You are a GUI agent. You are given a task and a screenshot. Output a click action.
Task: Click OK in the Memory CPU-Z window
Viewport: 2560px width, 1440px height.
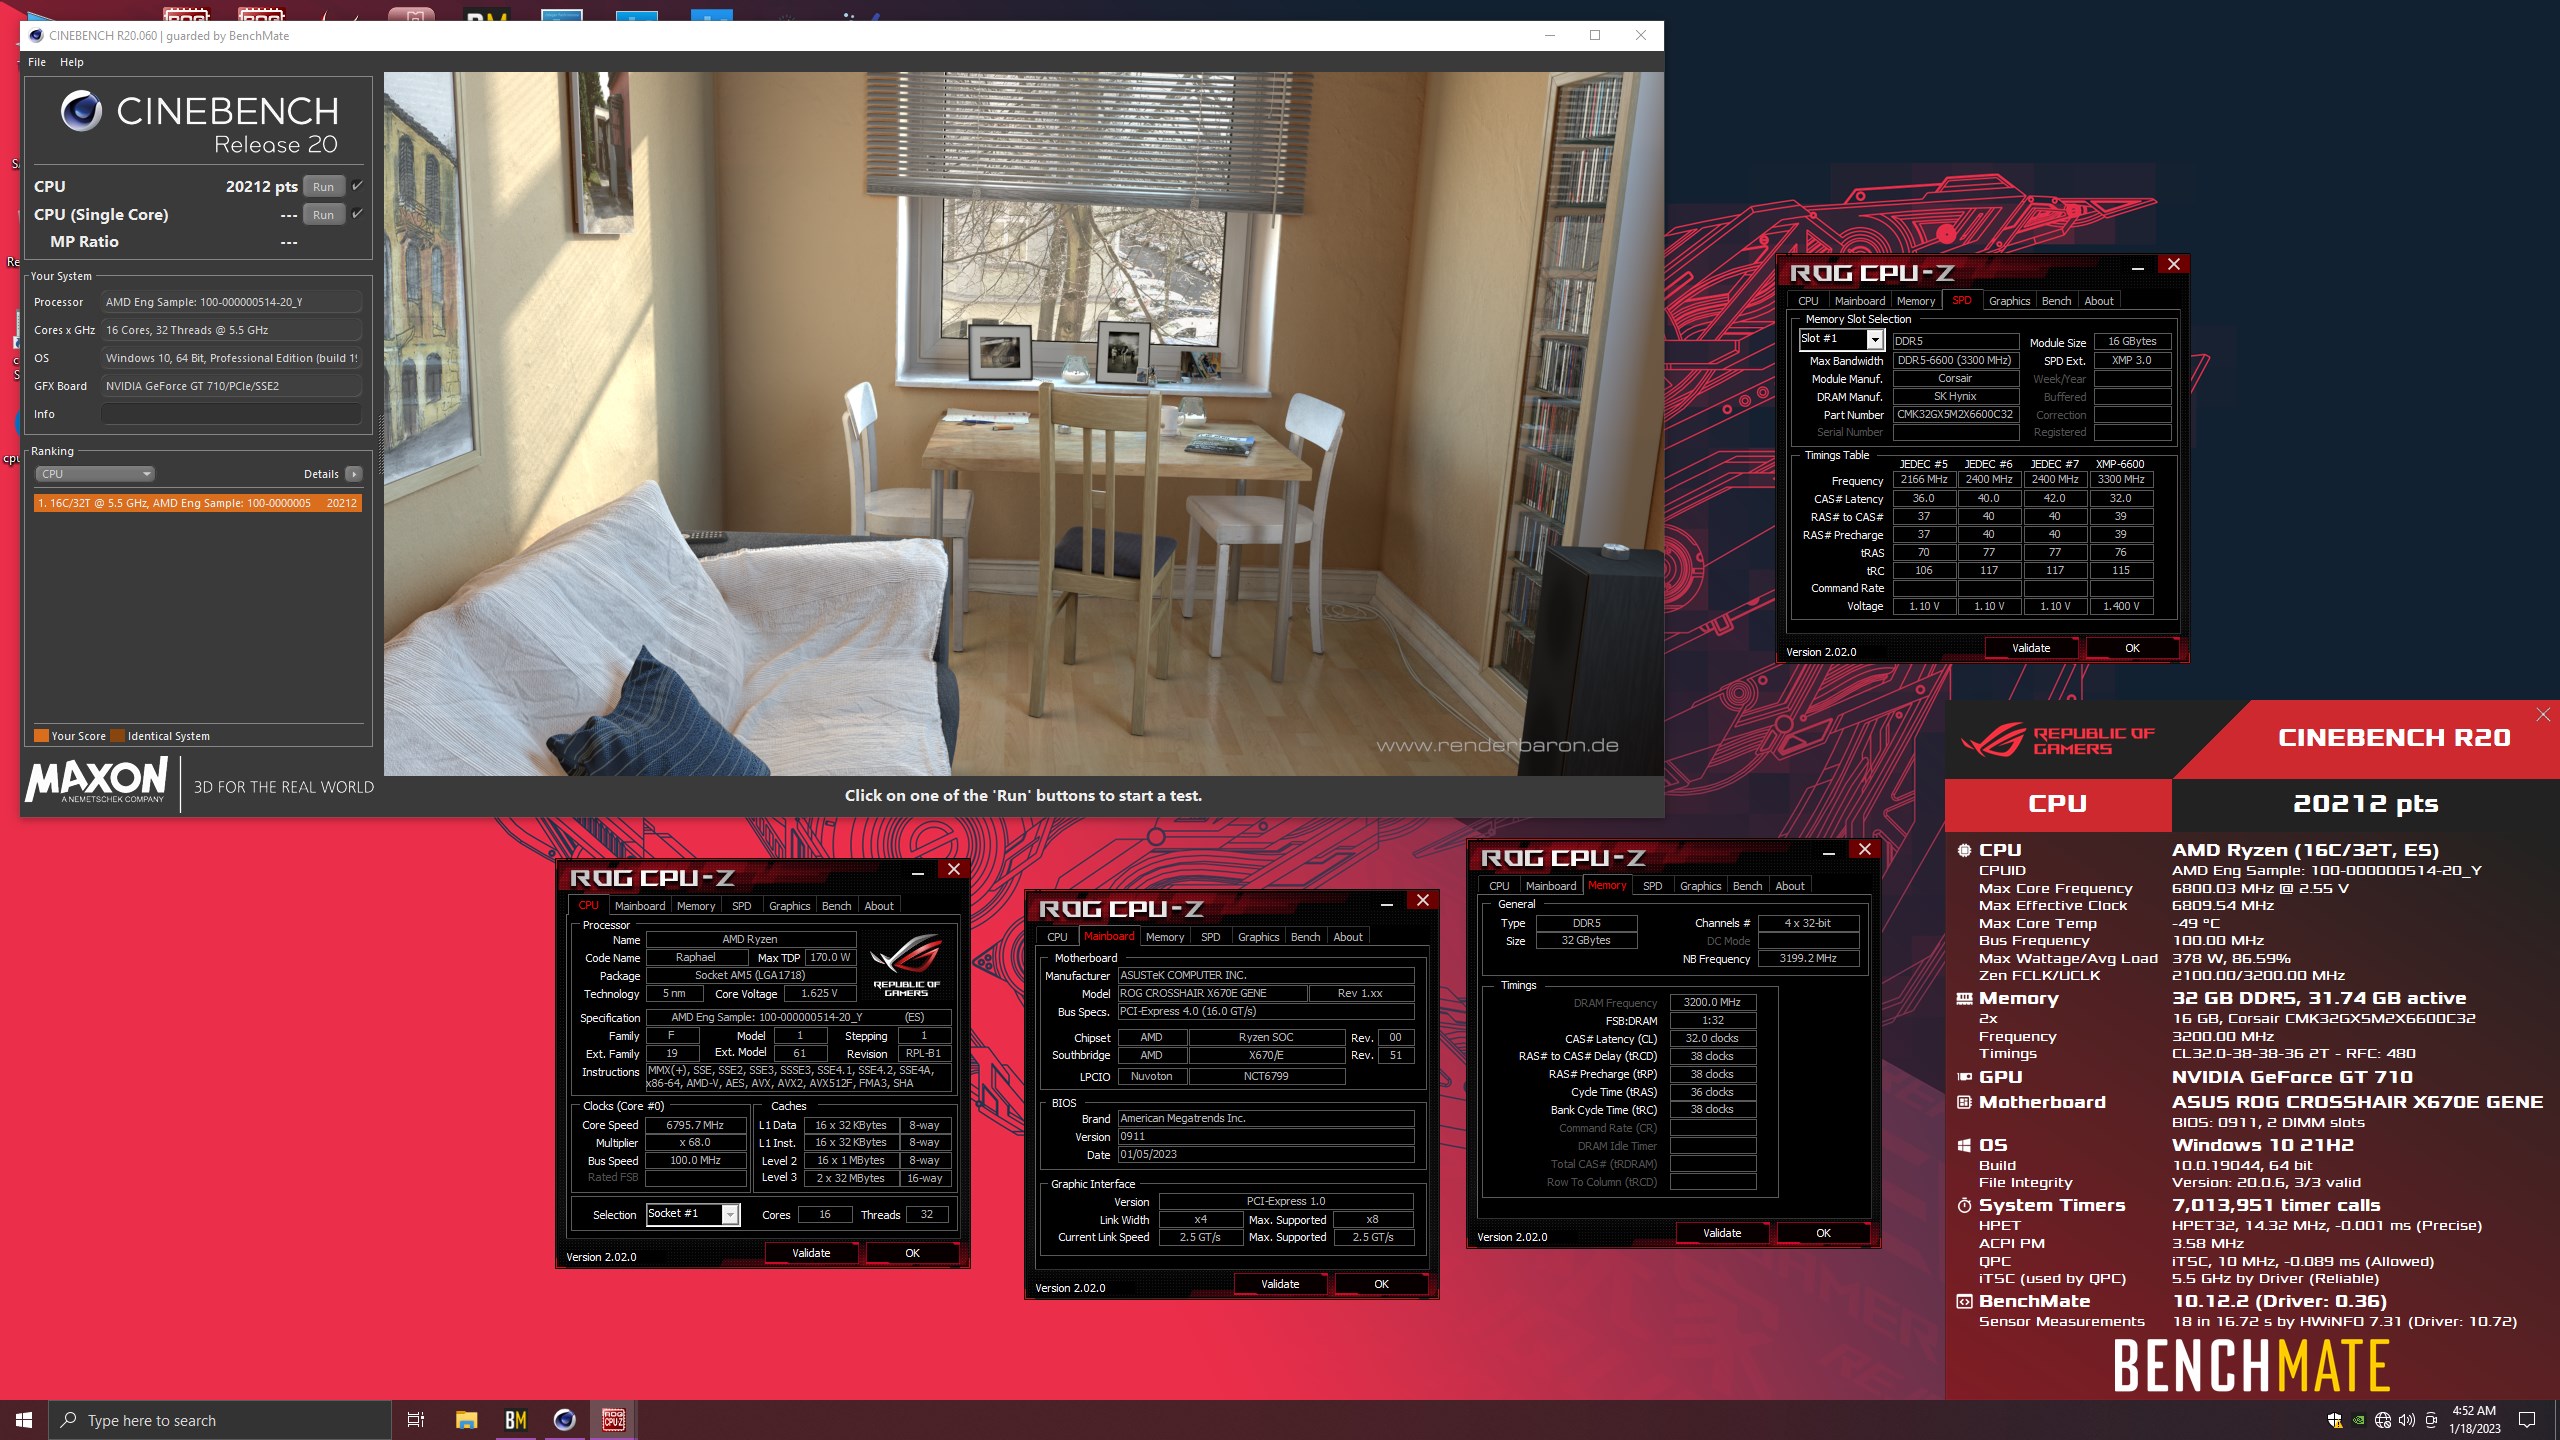[x=1823, y=1233]
